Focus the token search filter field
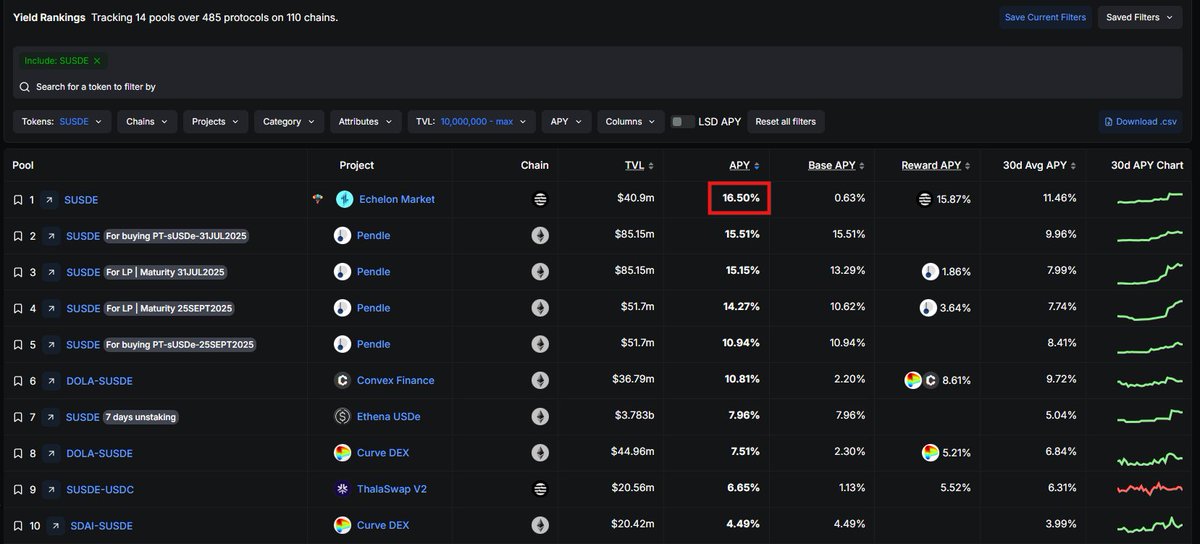This screenshot has height=544, width=1200. pyautogui.click(x=600, y=87)
